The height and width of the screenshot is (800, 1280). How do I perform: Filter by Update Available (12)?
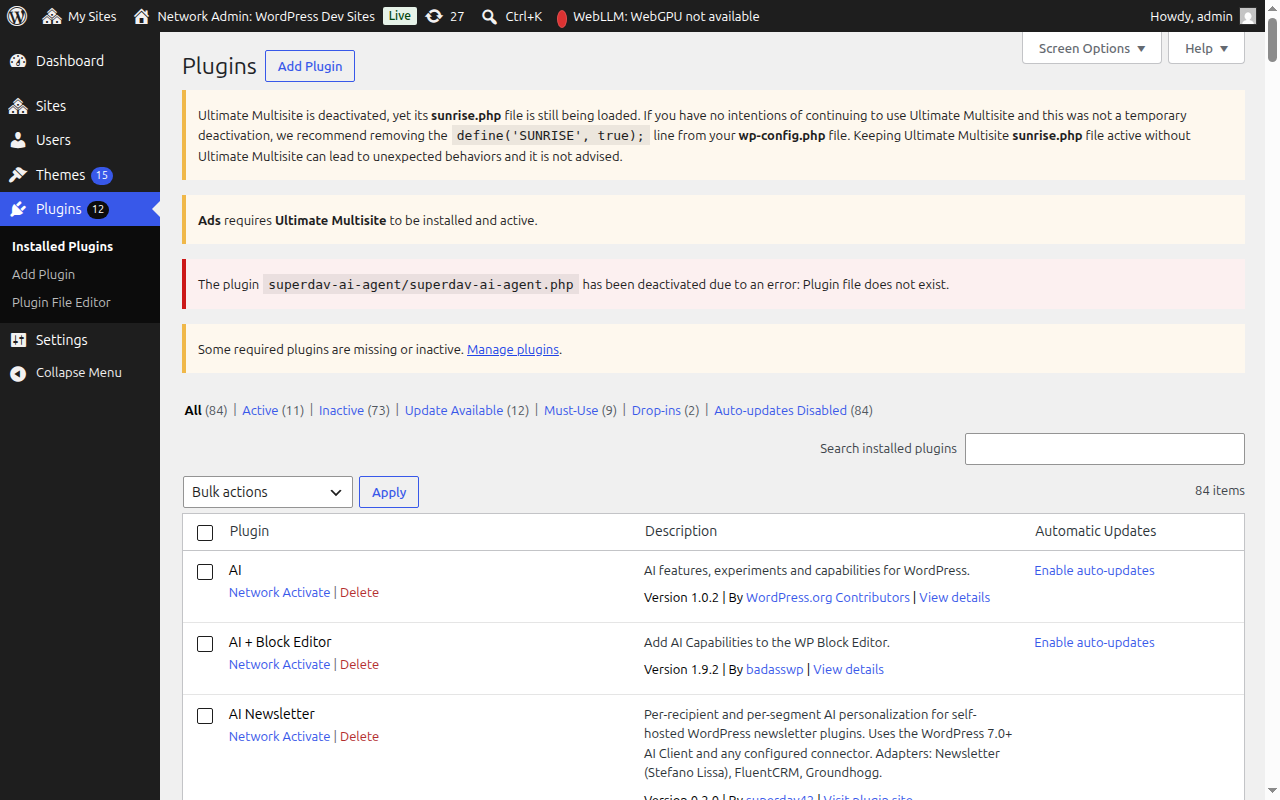click(467, 410)
